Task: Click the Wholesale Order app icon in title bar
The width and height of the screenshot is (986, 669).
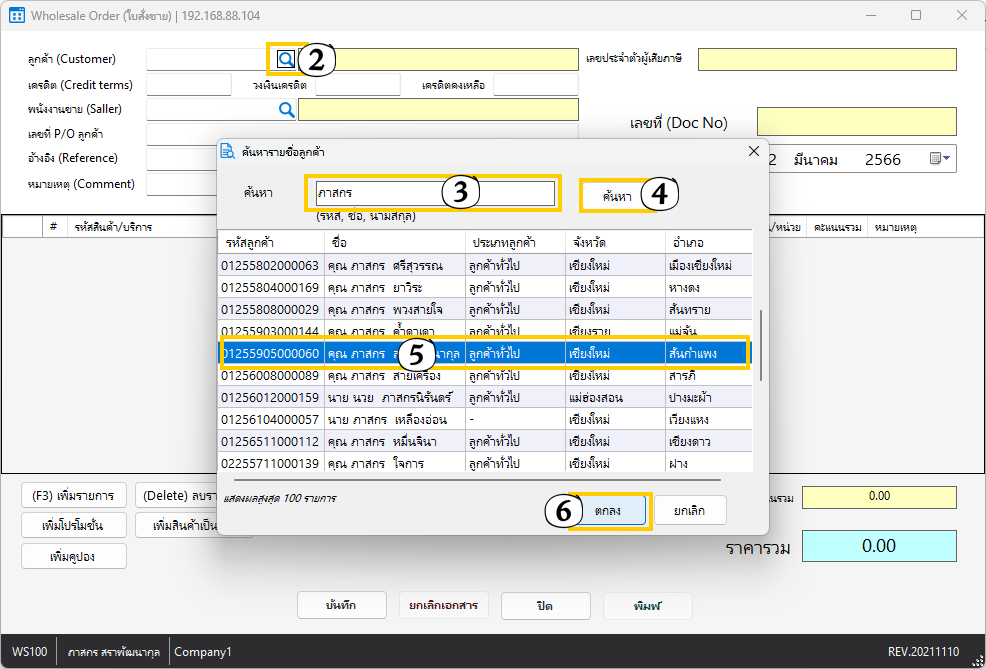Action: pos(17,16)
